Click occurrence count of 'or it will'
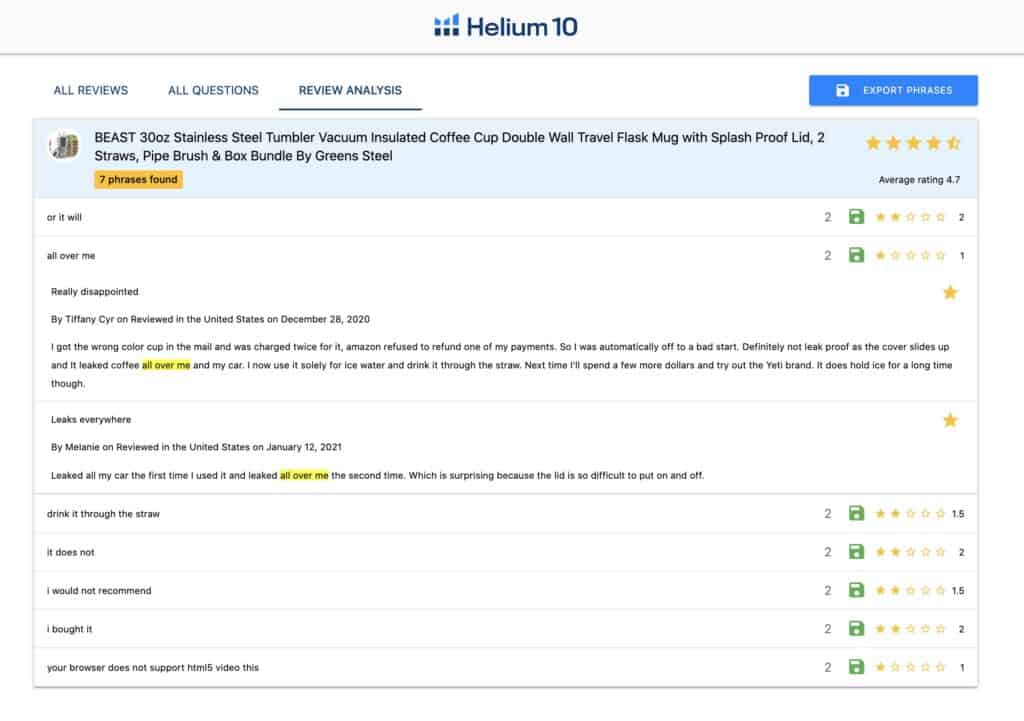 pyautogui.click(x=827, y=217)
